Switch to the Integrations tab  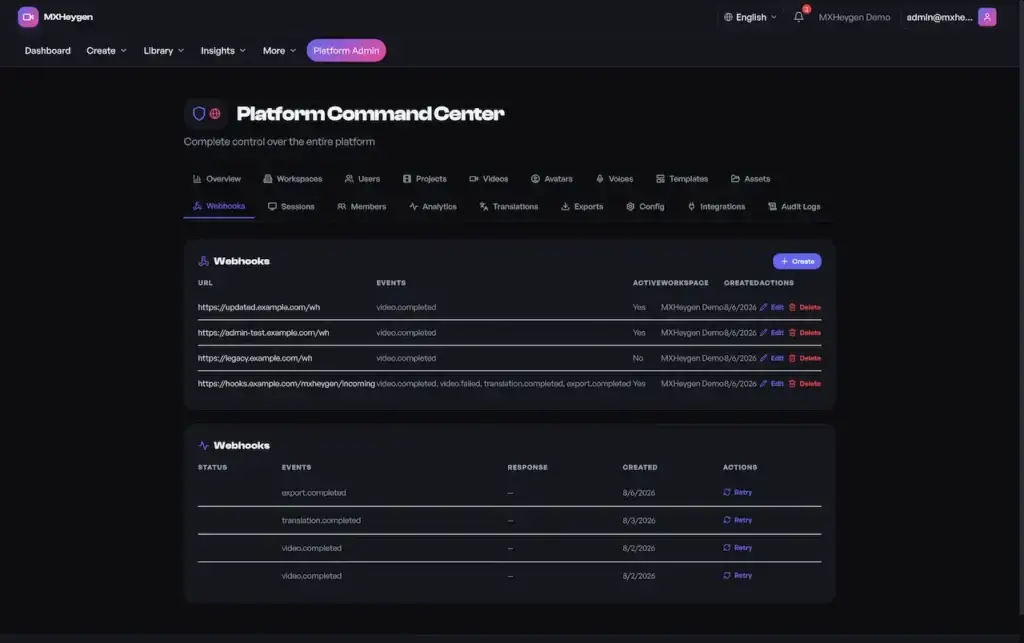(716, 206)
